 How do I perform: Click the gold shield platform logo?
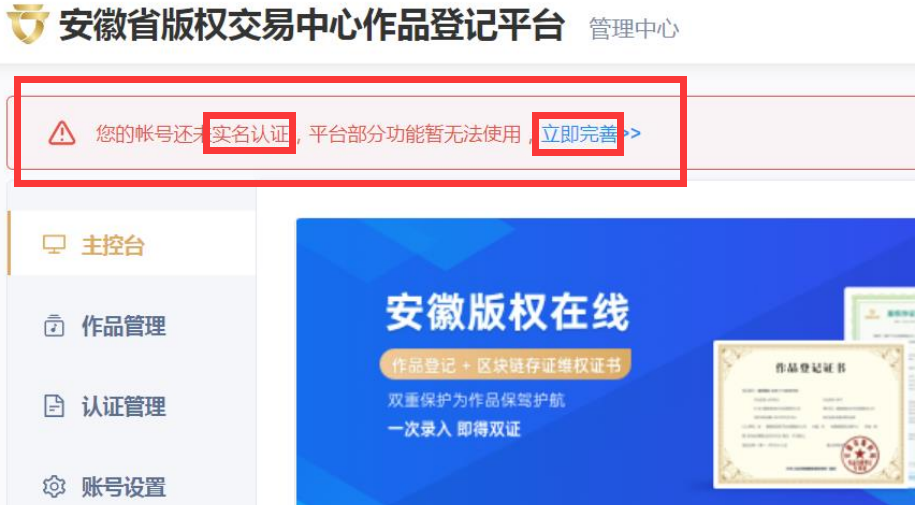click(x=27, y=24)
